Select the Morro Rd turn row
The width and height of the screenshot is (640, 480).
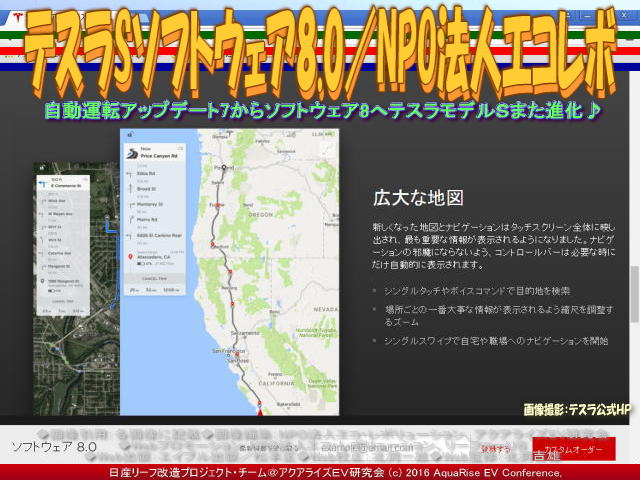155,220
